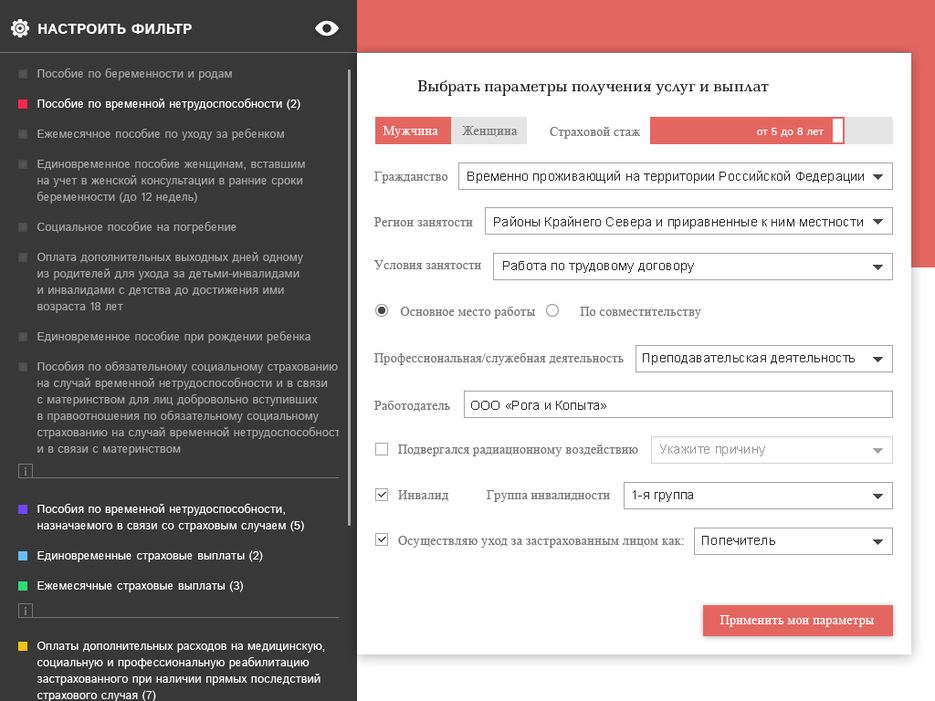Click Социальное пособие на погребение item

click(x=136, y=227)
